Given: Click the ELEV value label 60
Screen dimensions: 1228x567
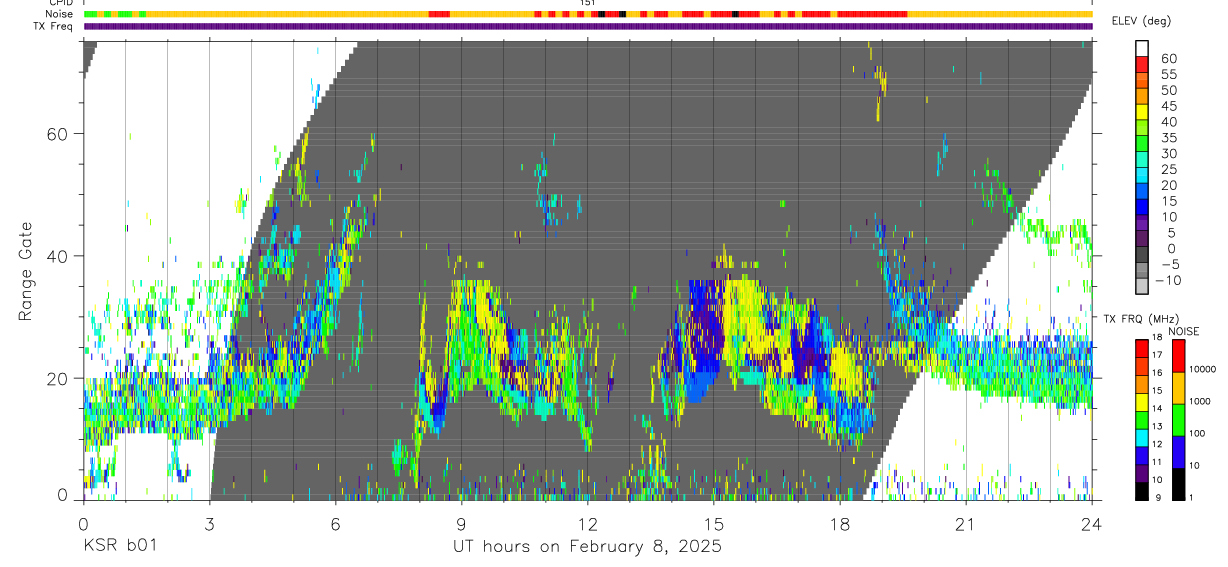Looking at the screenshot, I should point(1168,58).
